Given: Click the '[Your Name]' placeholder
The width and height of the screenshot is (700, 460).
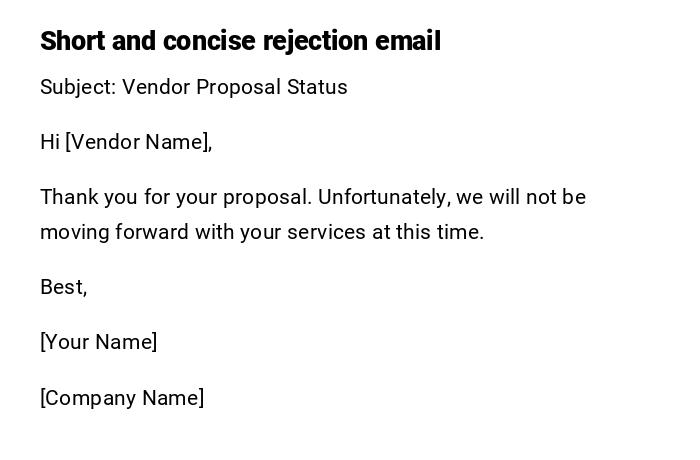Looking at the screenshot, I should [99, 342].
